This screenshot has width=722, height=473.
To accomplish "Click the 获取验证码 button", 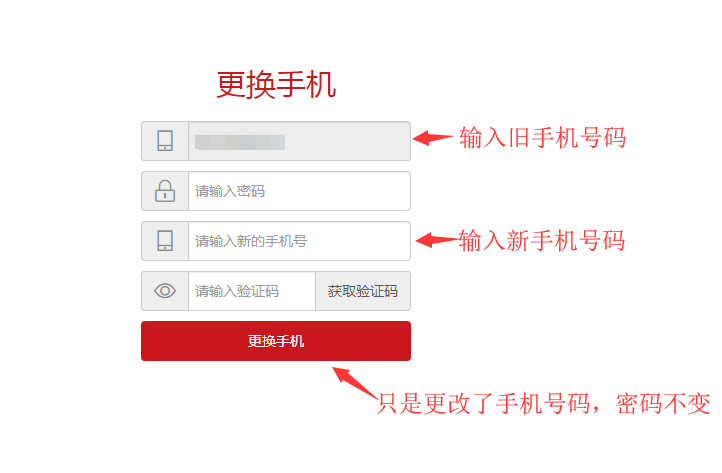I will point(363,291).
